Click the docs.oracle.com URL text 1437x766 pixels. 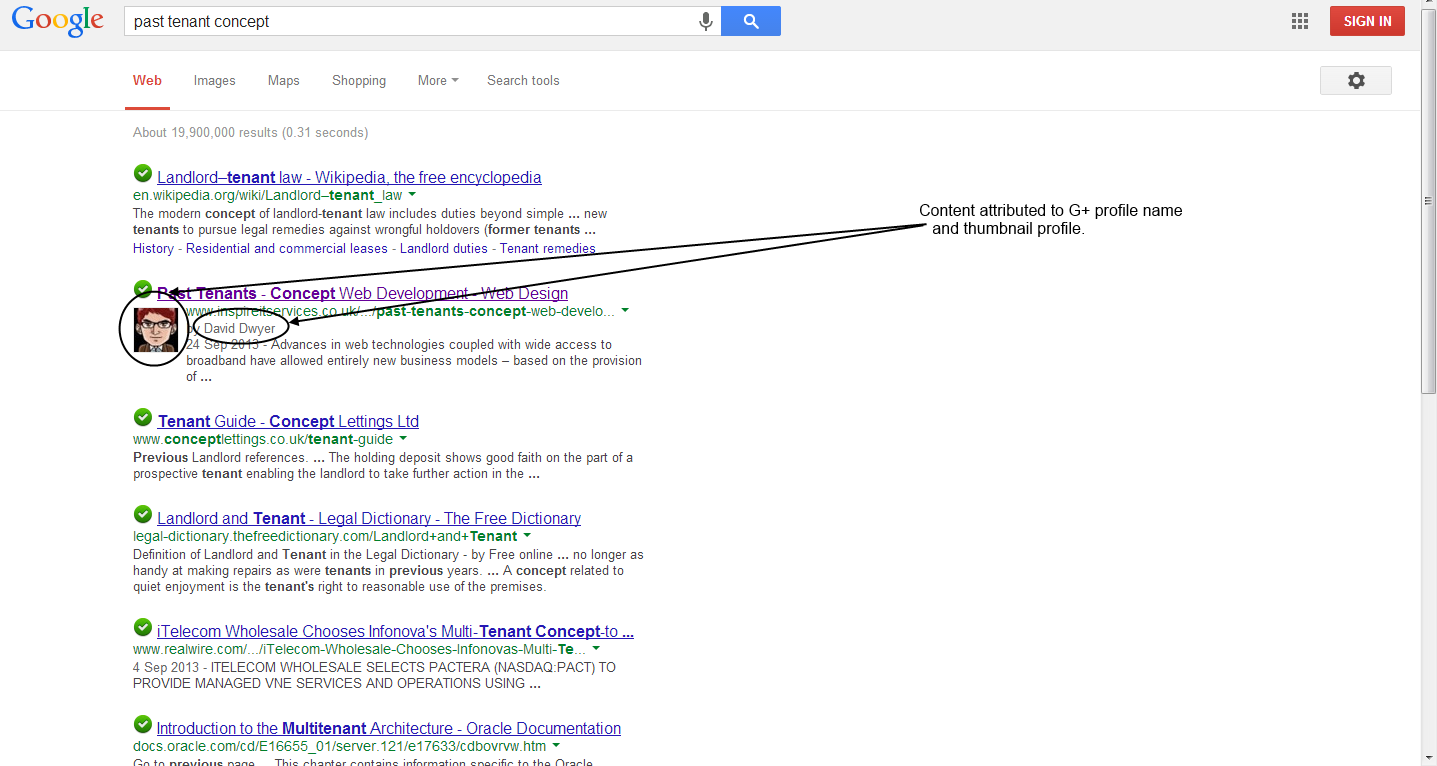pyautogui.click(x=340, y=746)
